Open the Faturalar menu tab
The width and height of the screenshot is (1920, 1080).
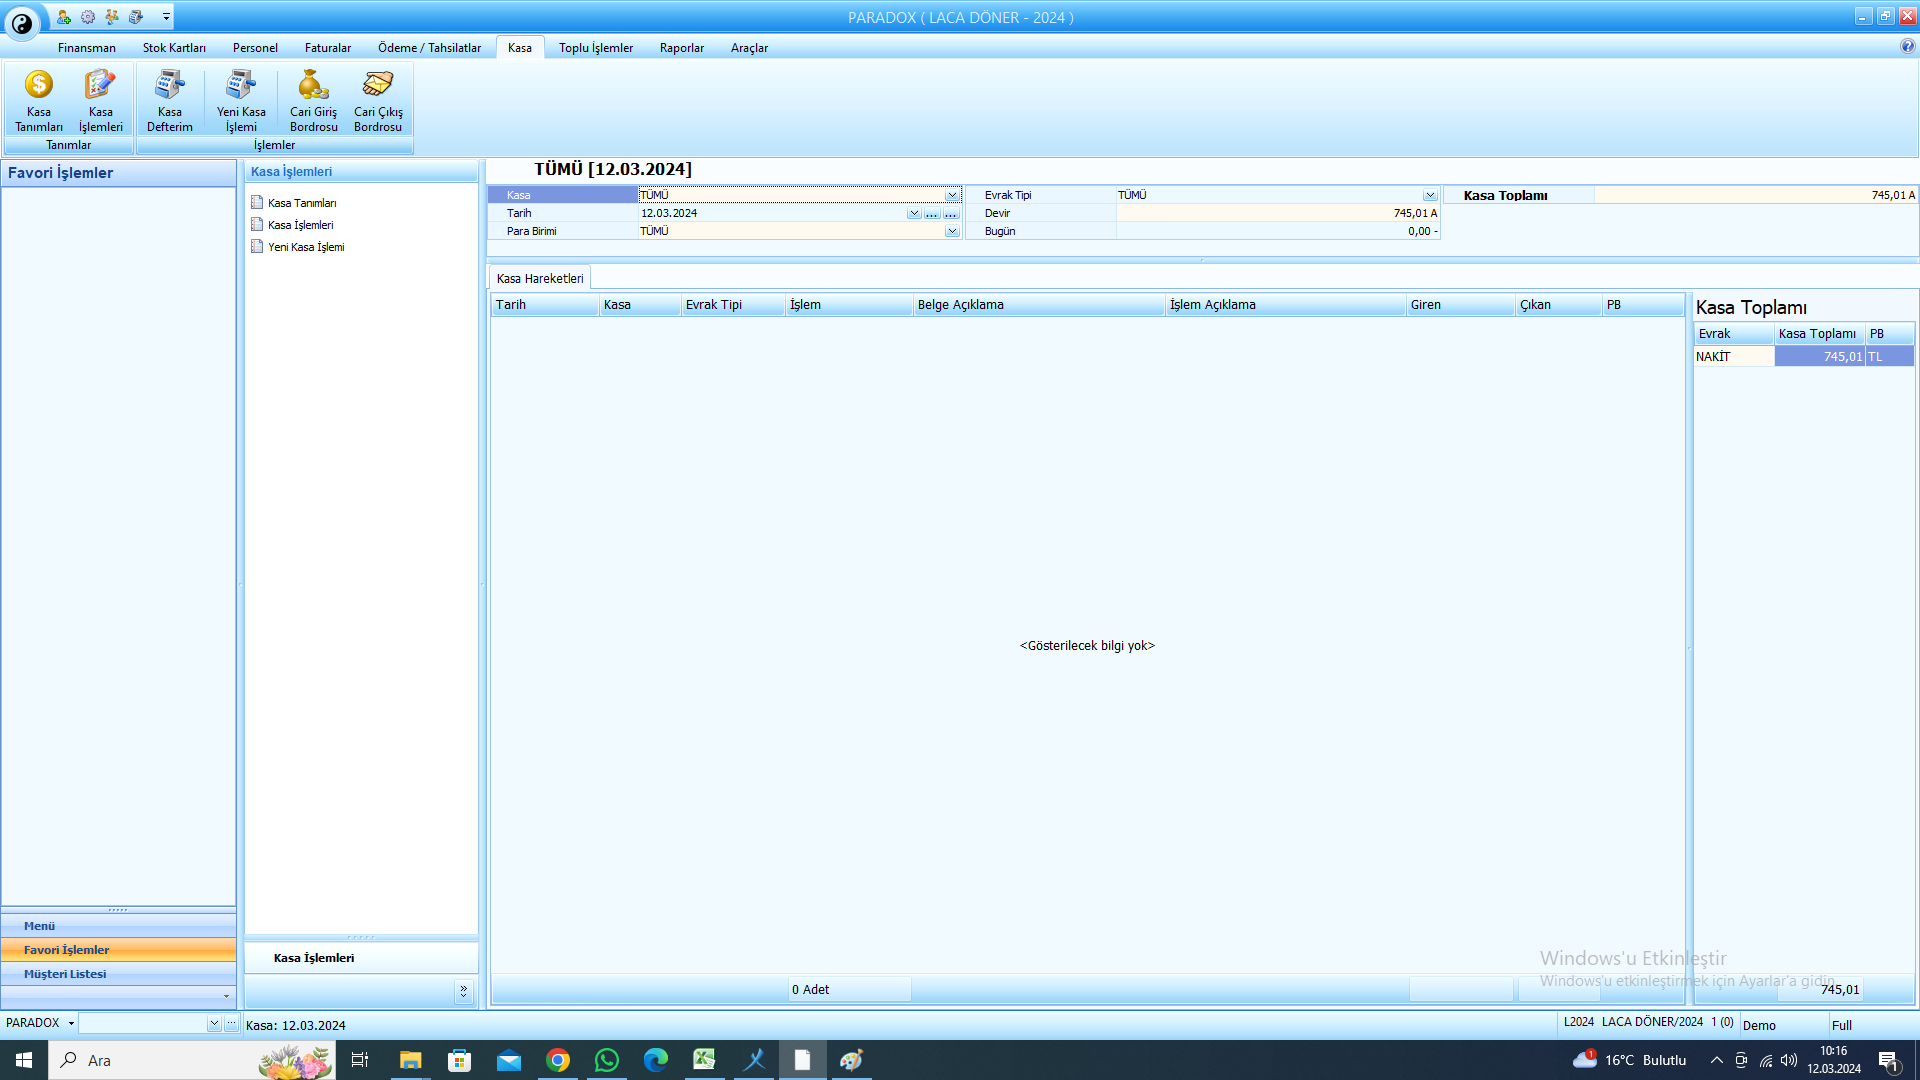tap(328, 48)
